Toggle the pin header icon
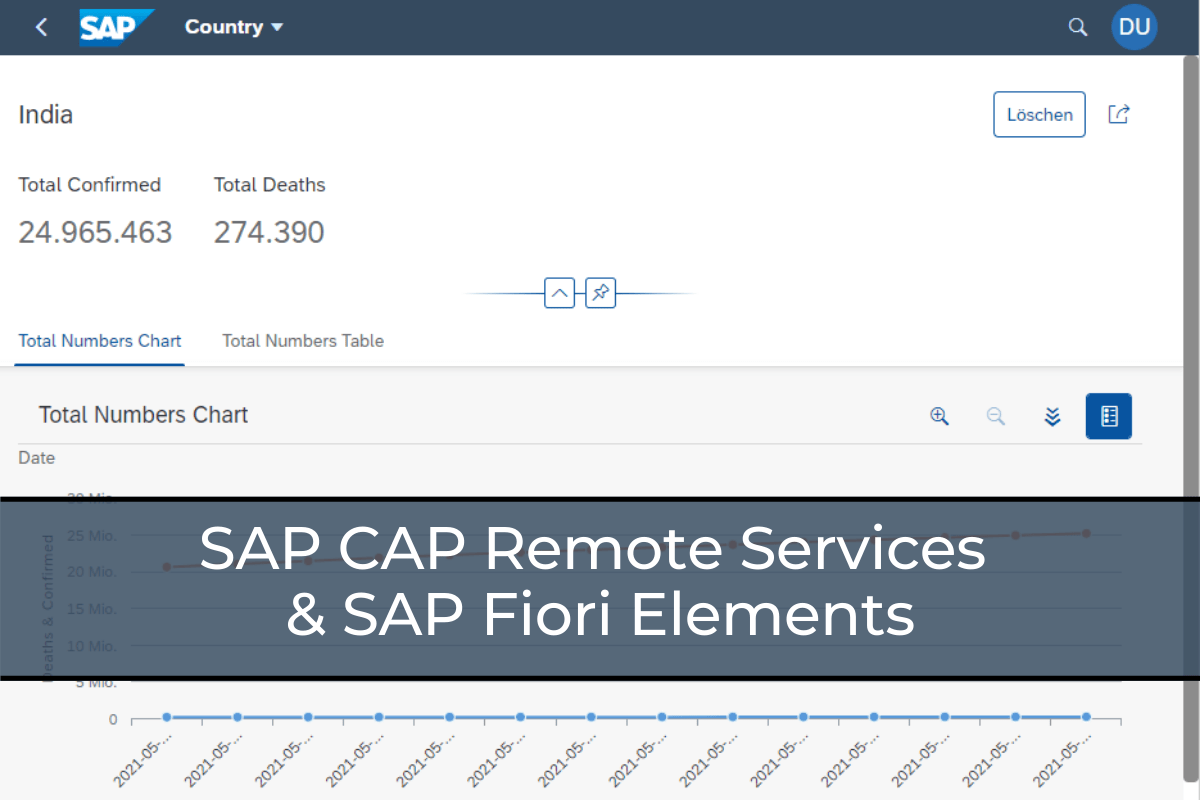This screenshot has width=1200, height=800. point(600,293)
